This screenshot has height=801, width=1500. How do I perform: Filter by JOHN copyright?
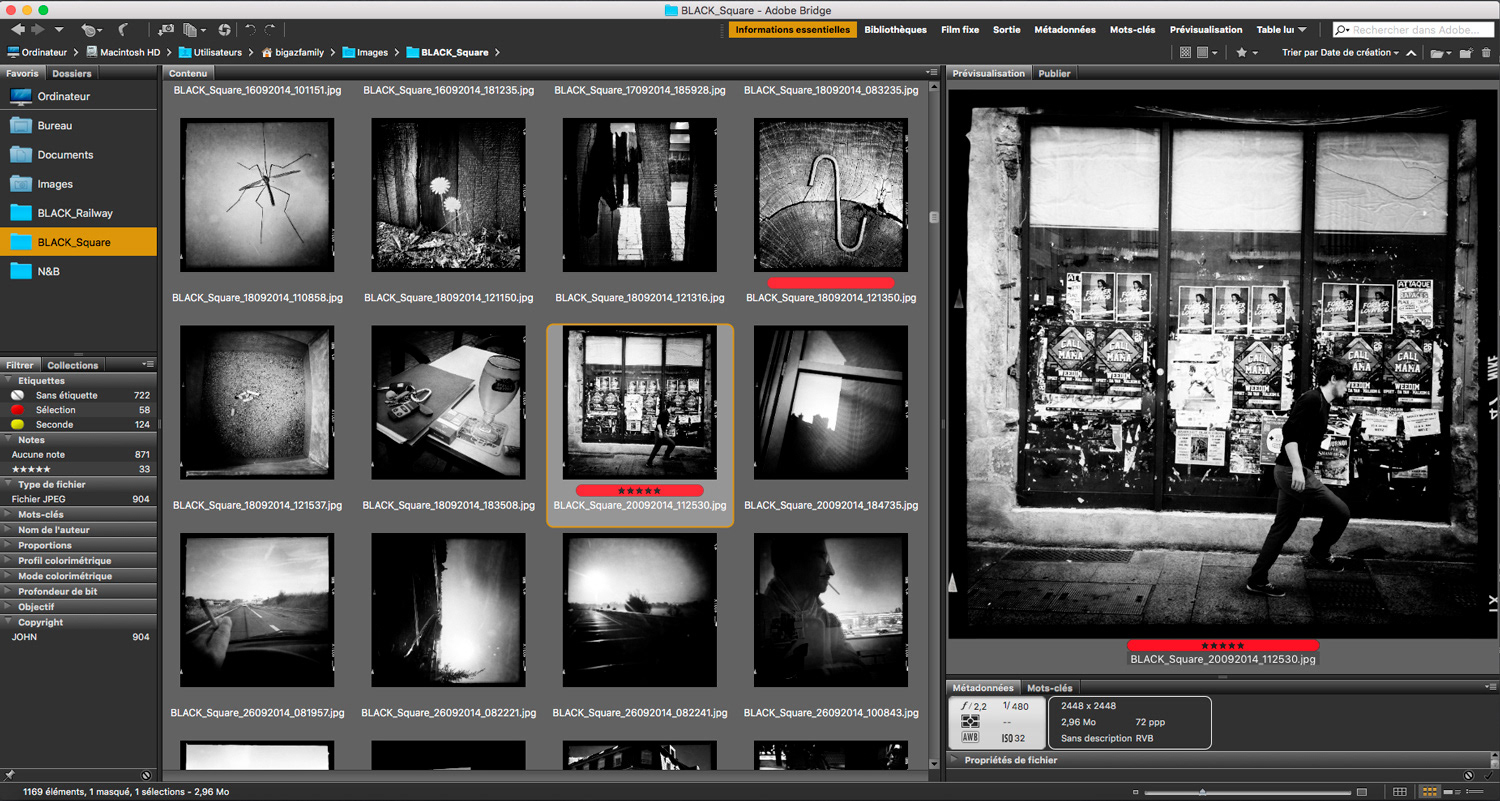click(78, 637)
